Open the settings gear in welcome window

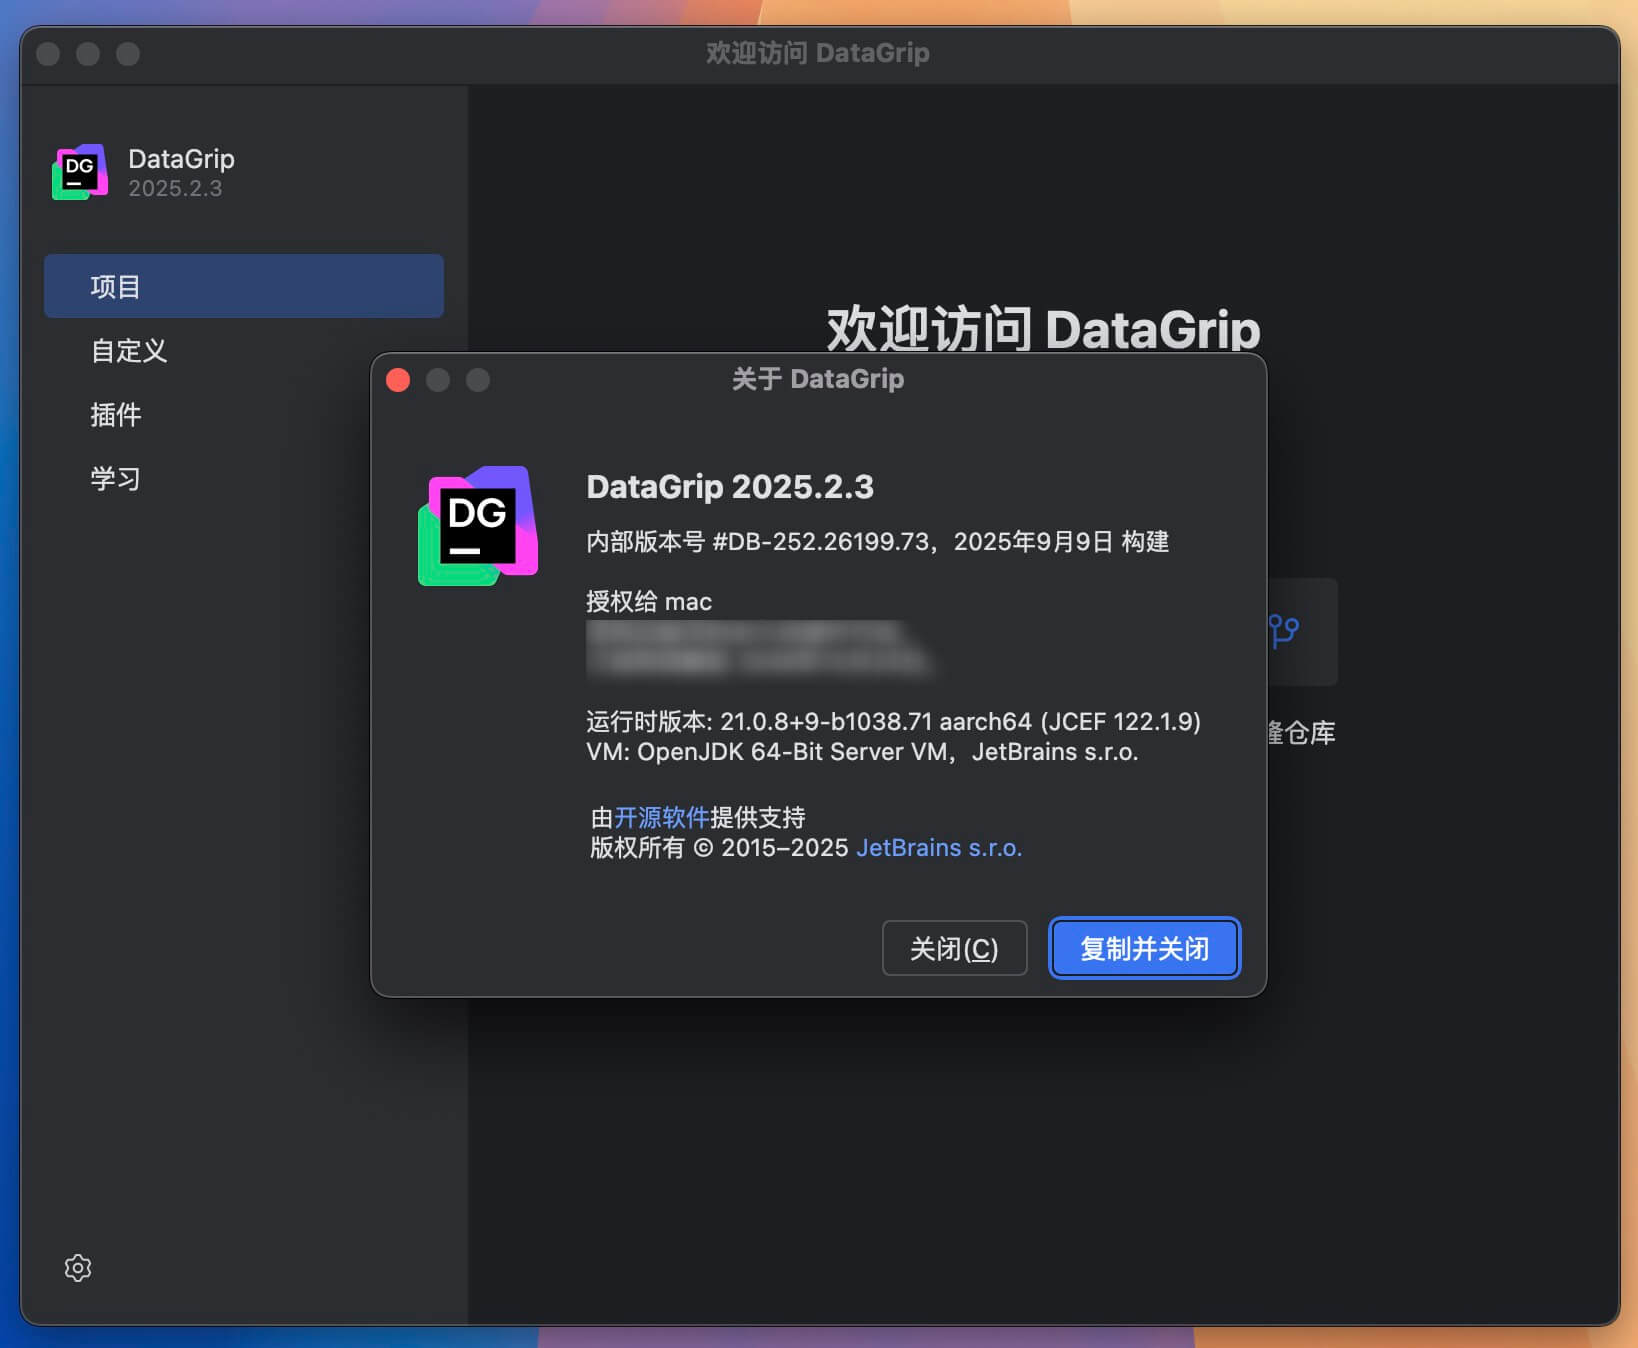[x=78, y=1268]
